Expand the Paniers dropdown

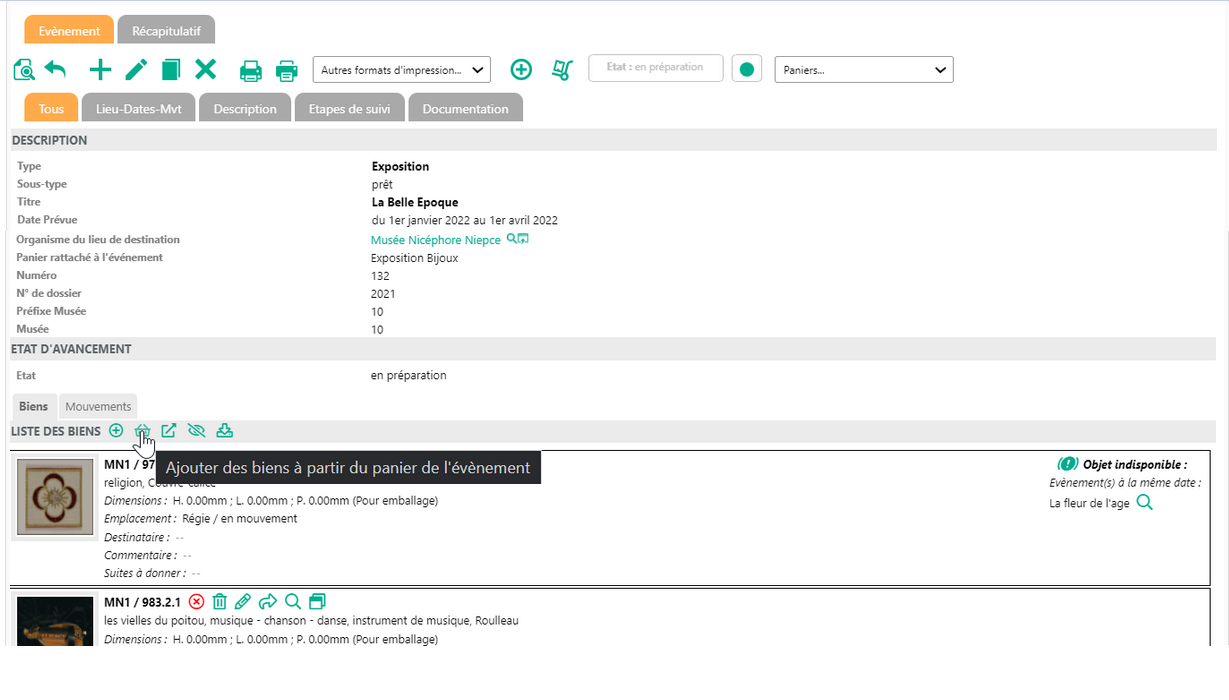pyautogui.click(x=864, y=70)
